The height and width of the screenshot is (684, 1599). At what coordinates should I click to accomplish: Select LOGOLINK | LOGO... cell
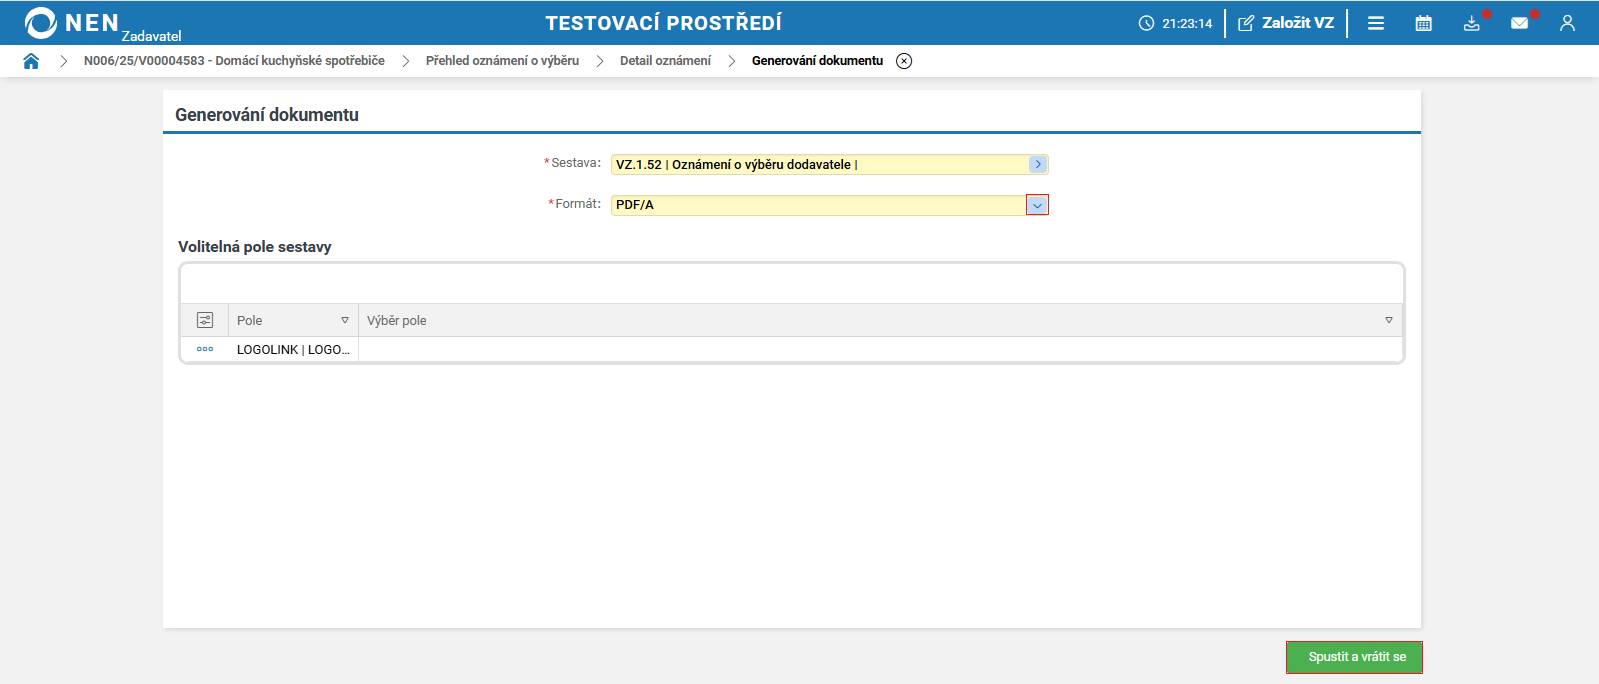pos(293,349)
